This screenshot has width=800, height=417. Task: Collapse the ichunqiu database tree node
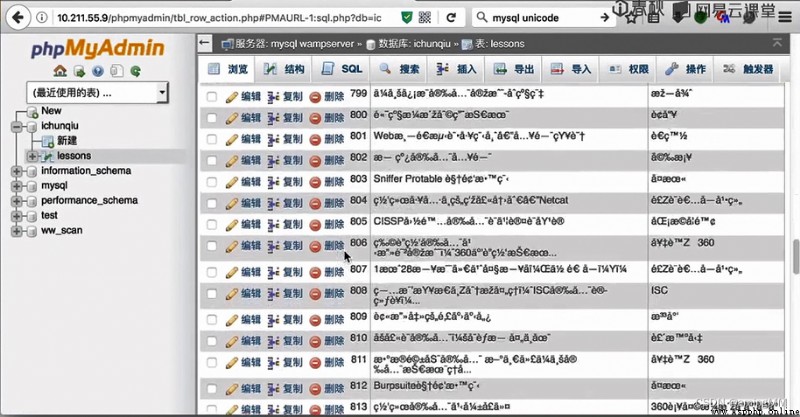point(17,126)
